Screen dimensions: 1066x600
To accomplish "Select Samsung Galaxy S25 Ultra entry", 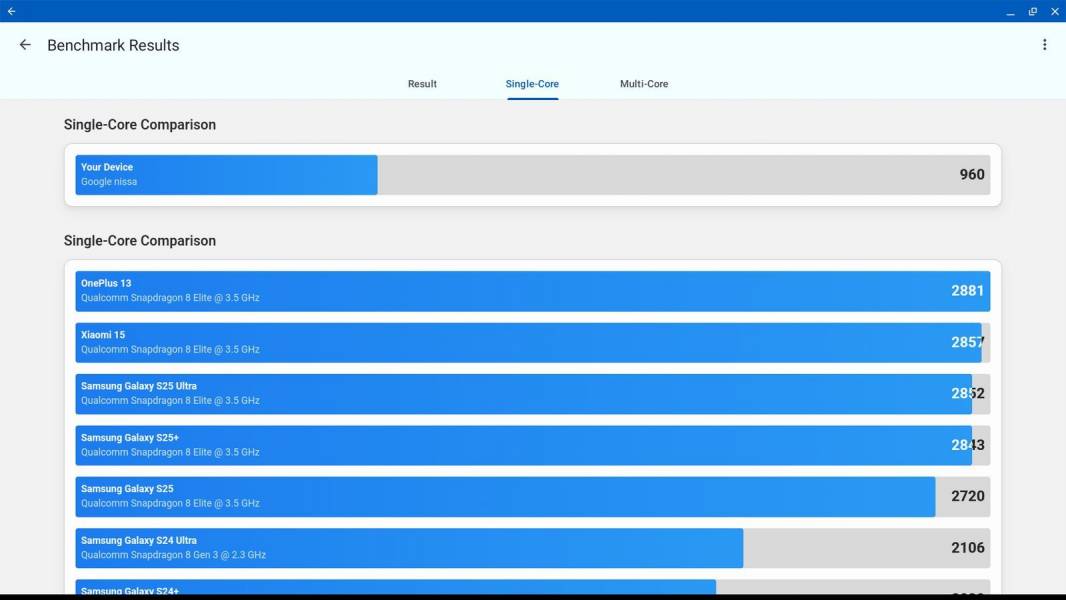I will point(532,393).
